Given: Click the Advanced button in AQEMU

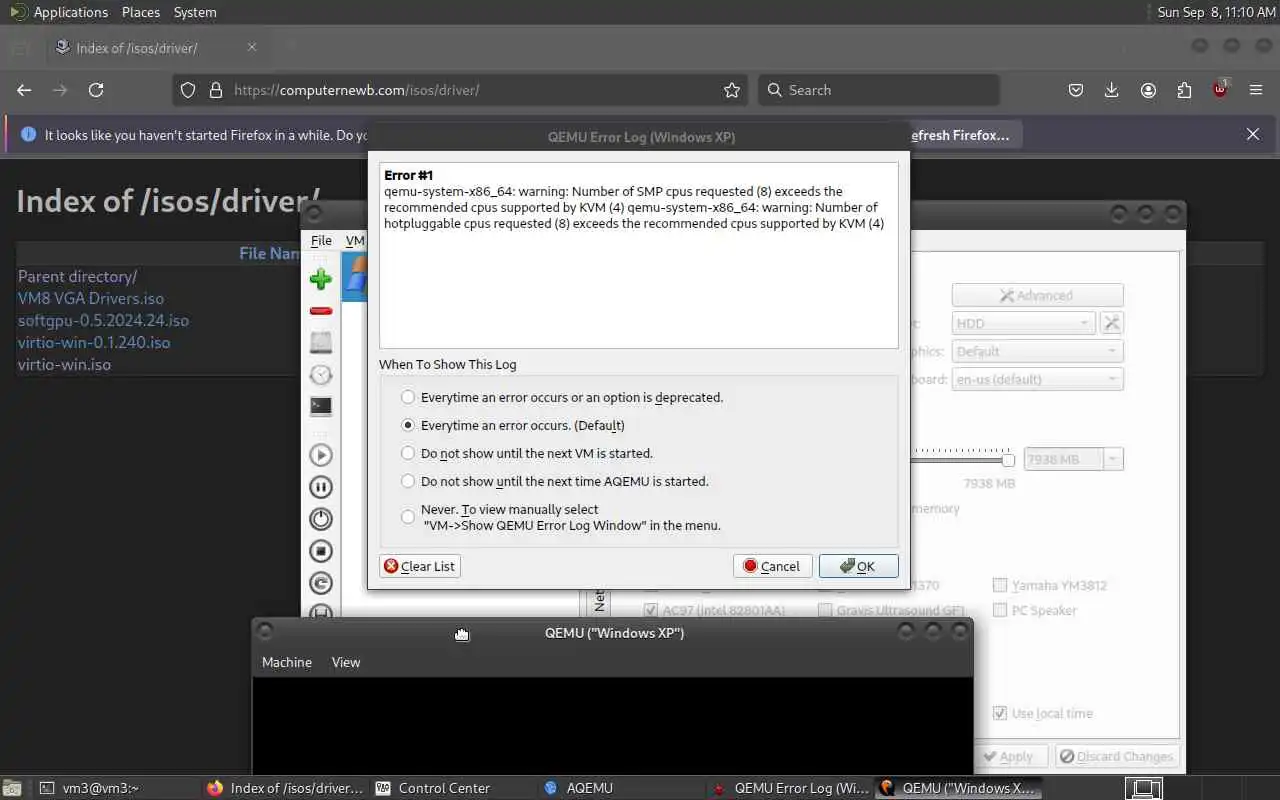Looking at the screenshot, I should tap(1037, 295).
